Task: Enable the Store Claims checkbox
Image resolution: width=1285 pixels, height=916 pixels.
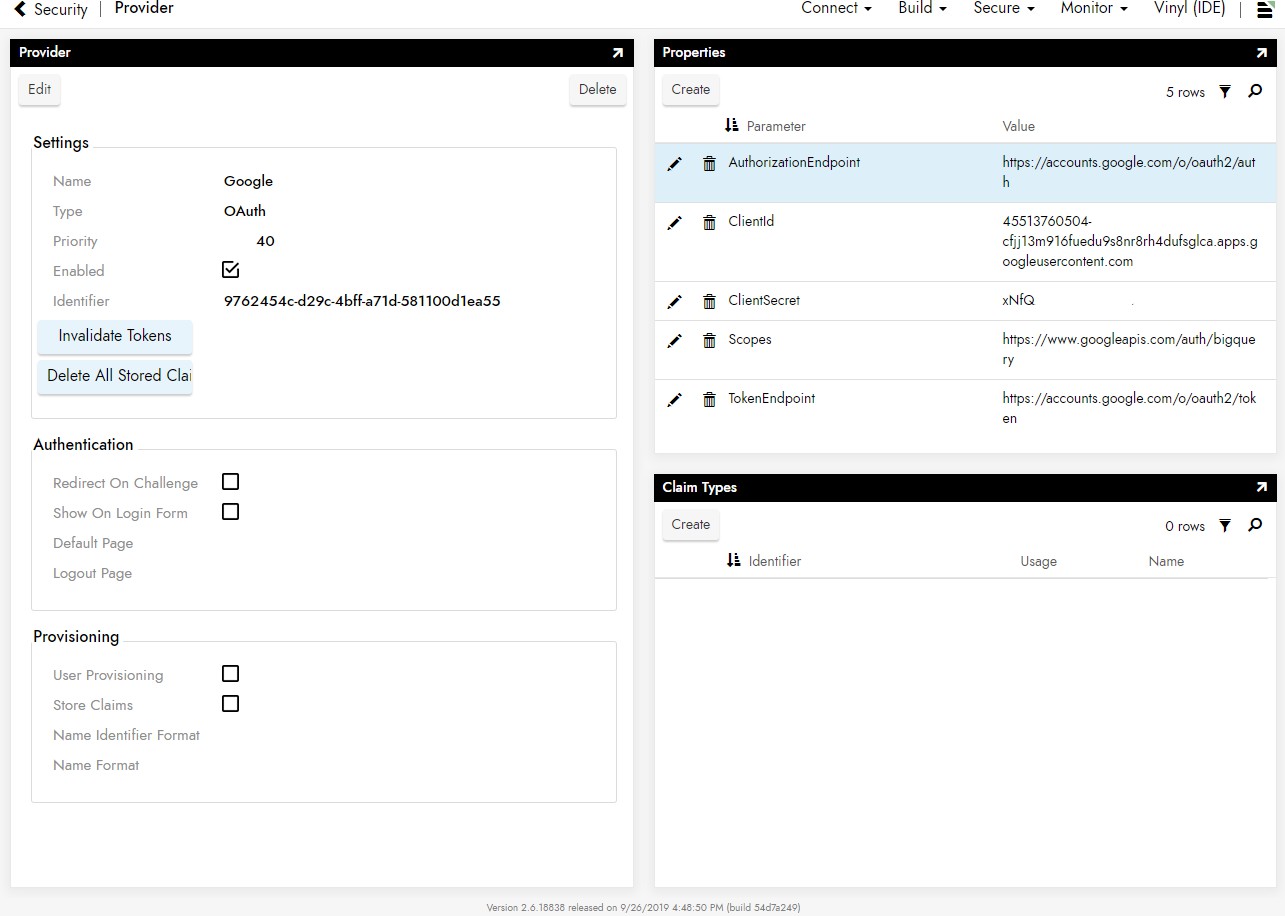Action: (231, 704)
